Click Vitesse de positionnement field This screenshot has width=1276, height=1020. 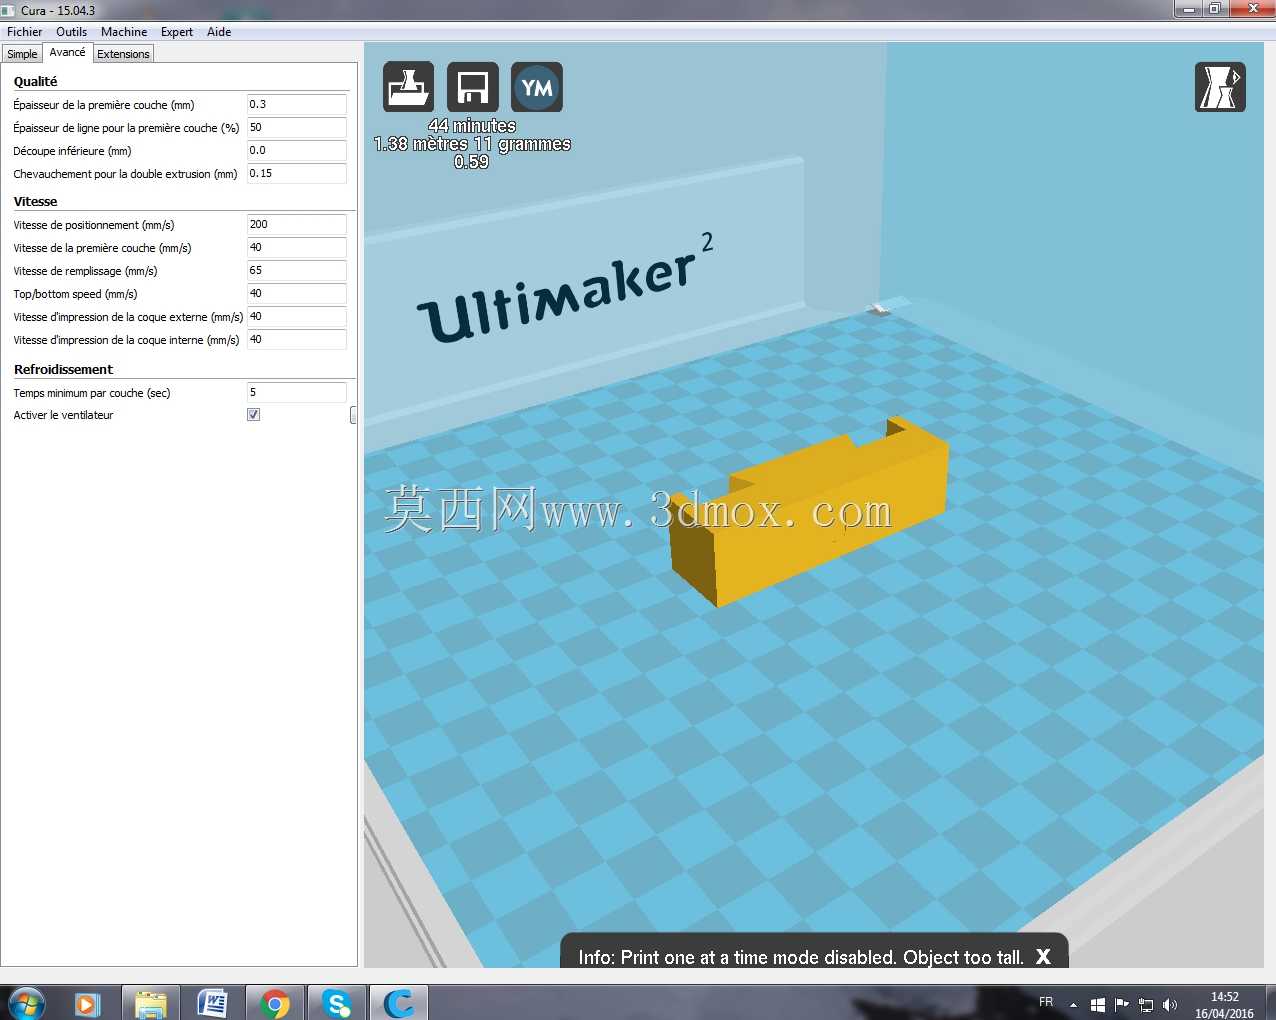297,224
